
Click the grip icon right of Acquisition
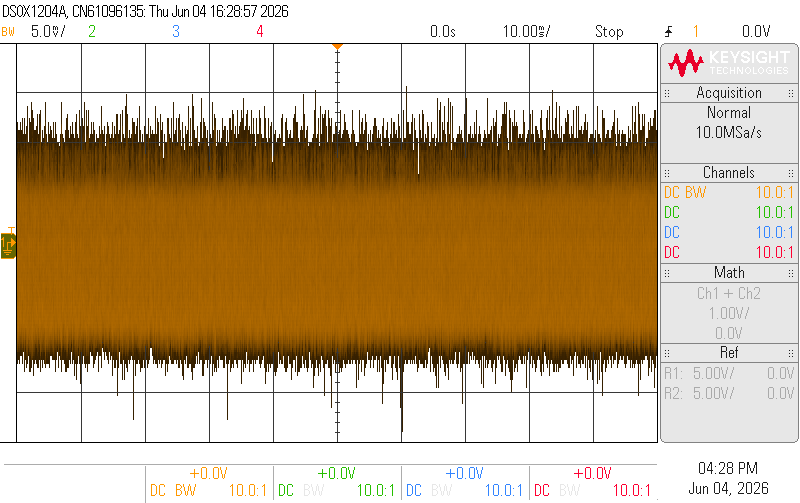point(791,93)
